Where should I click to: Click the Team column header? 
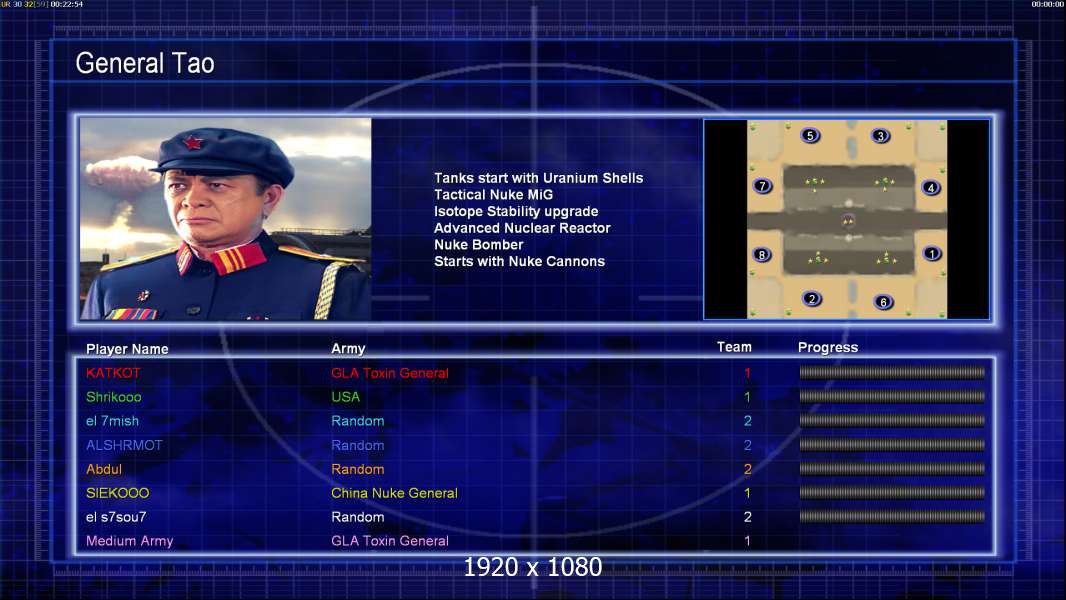click(734, 347)
